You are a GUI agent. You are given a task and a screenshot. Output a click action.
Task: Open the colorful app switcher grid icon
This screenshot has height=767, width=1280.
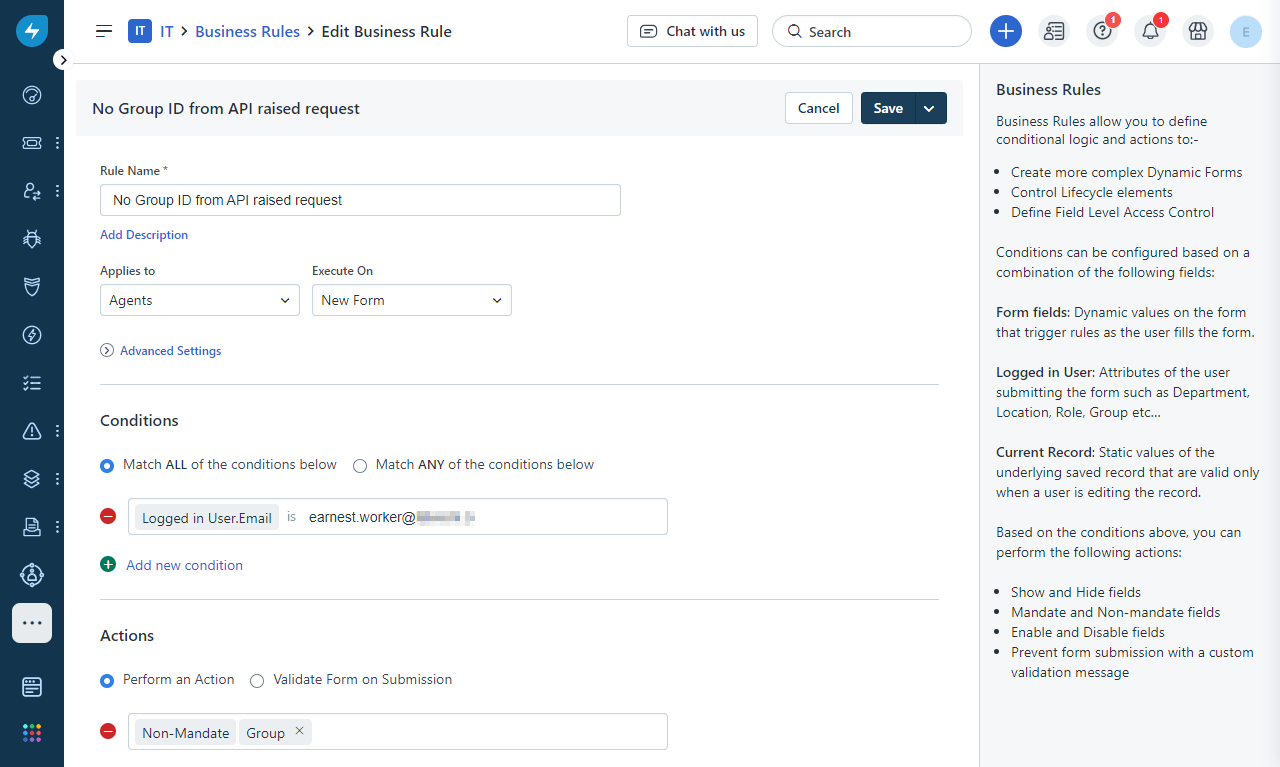point(32,733)
